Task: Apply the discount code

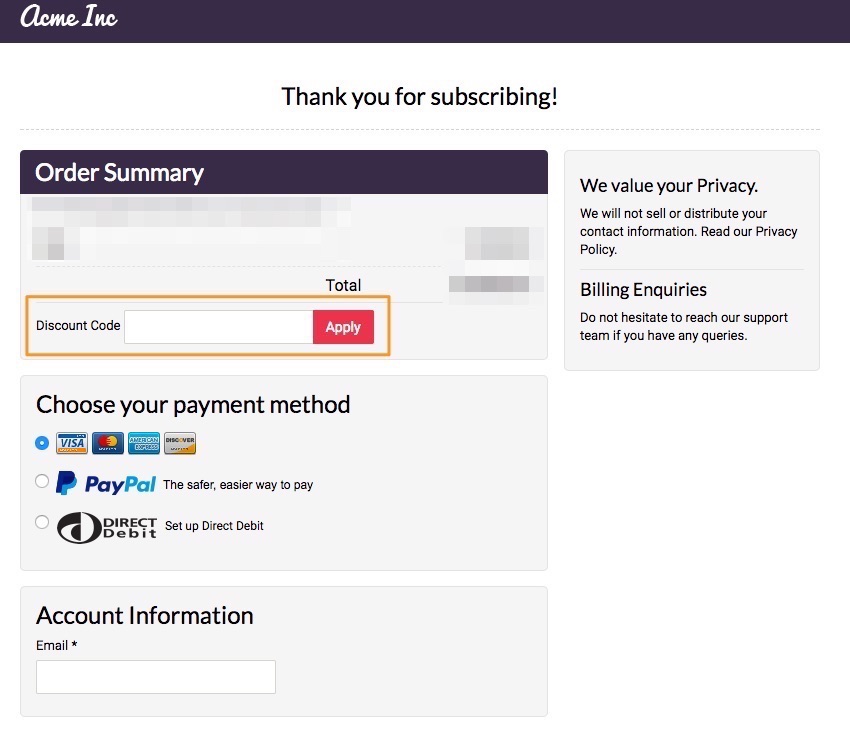Action: pyautogui.click(x=343, y=327)
